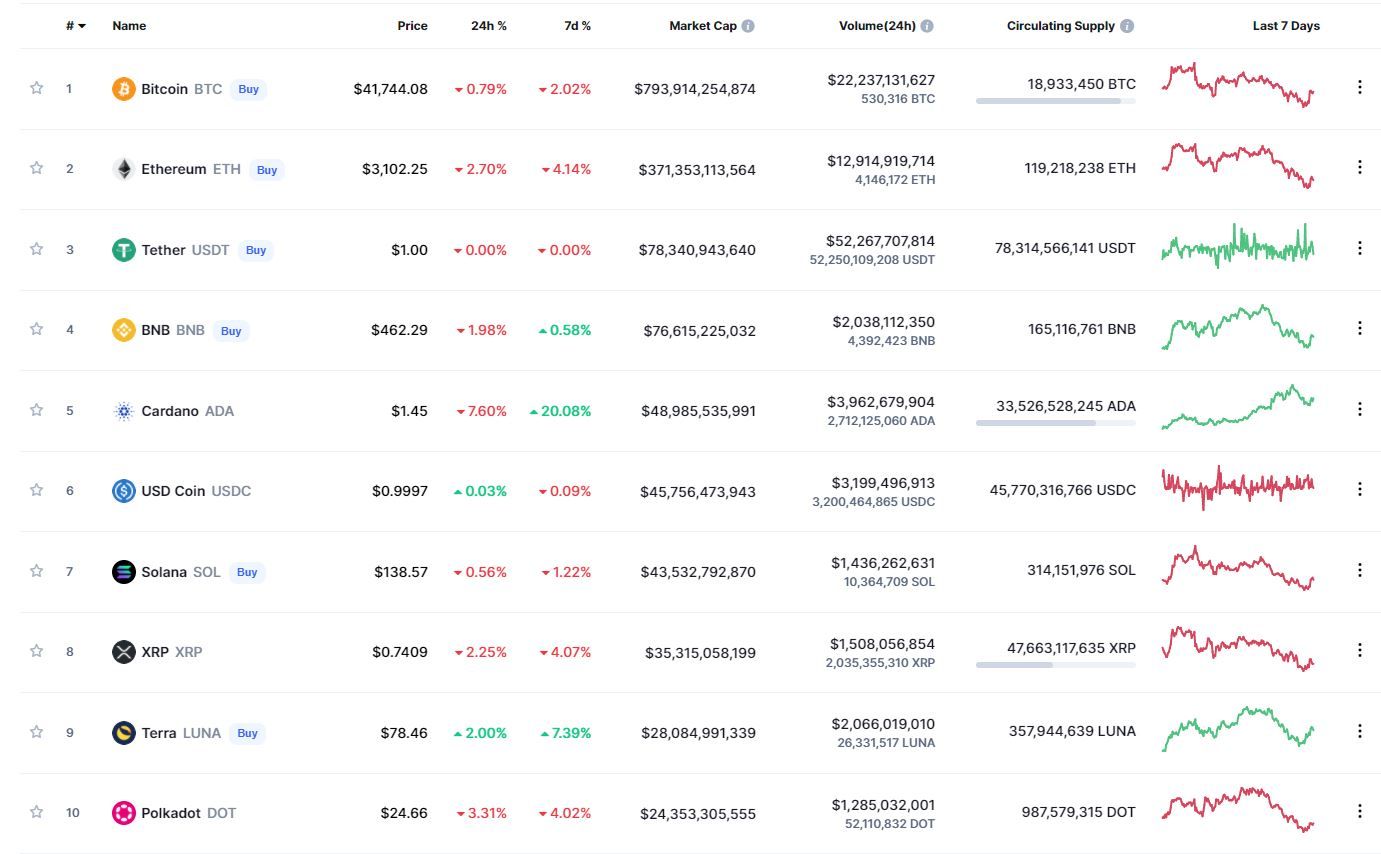The width and height of the screenshot is (1381, 854).
Task: Click XRP's circulating supply progress bar
Action: [x=1056, y=665]
